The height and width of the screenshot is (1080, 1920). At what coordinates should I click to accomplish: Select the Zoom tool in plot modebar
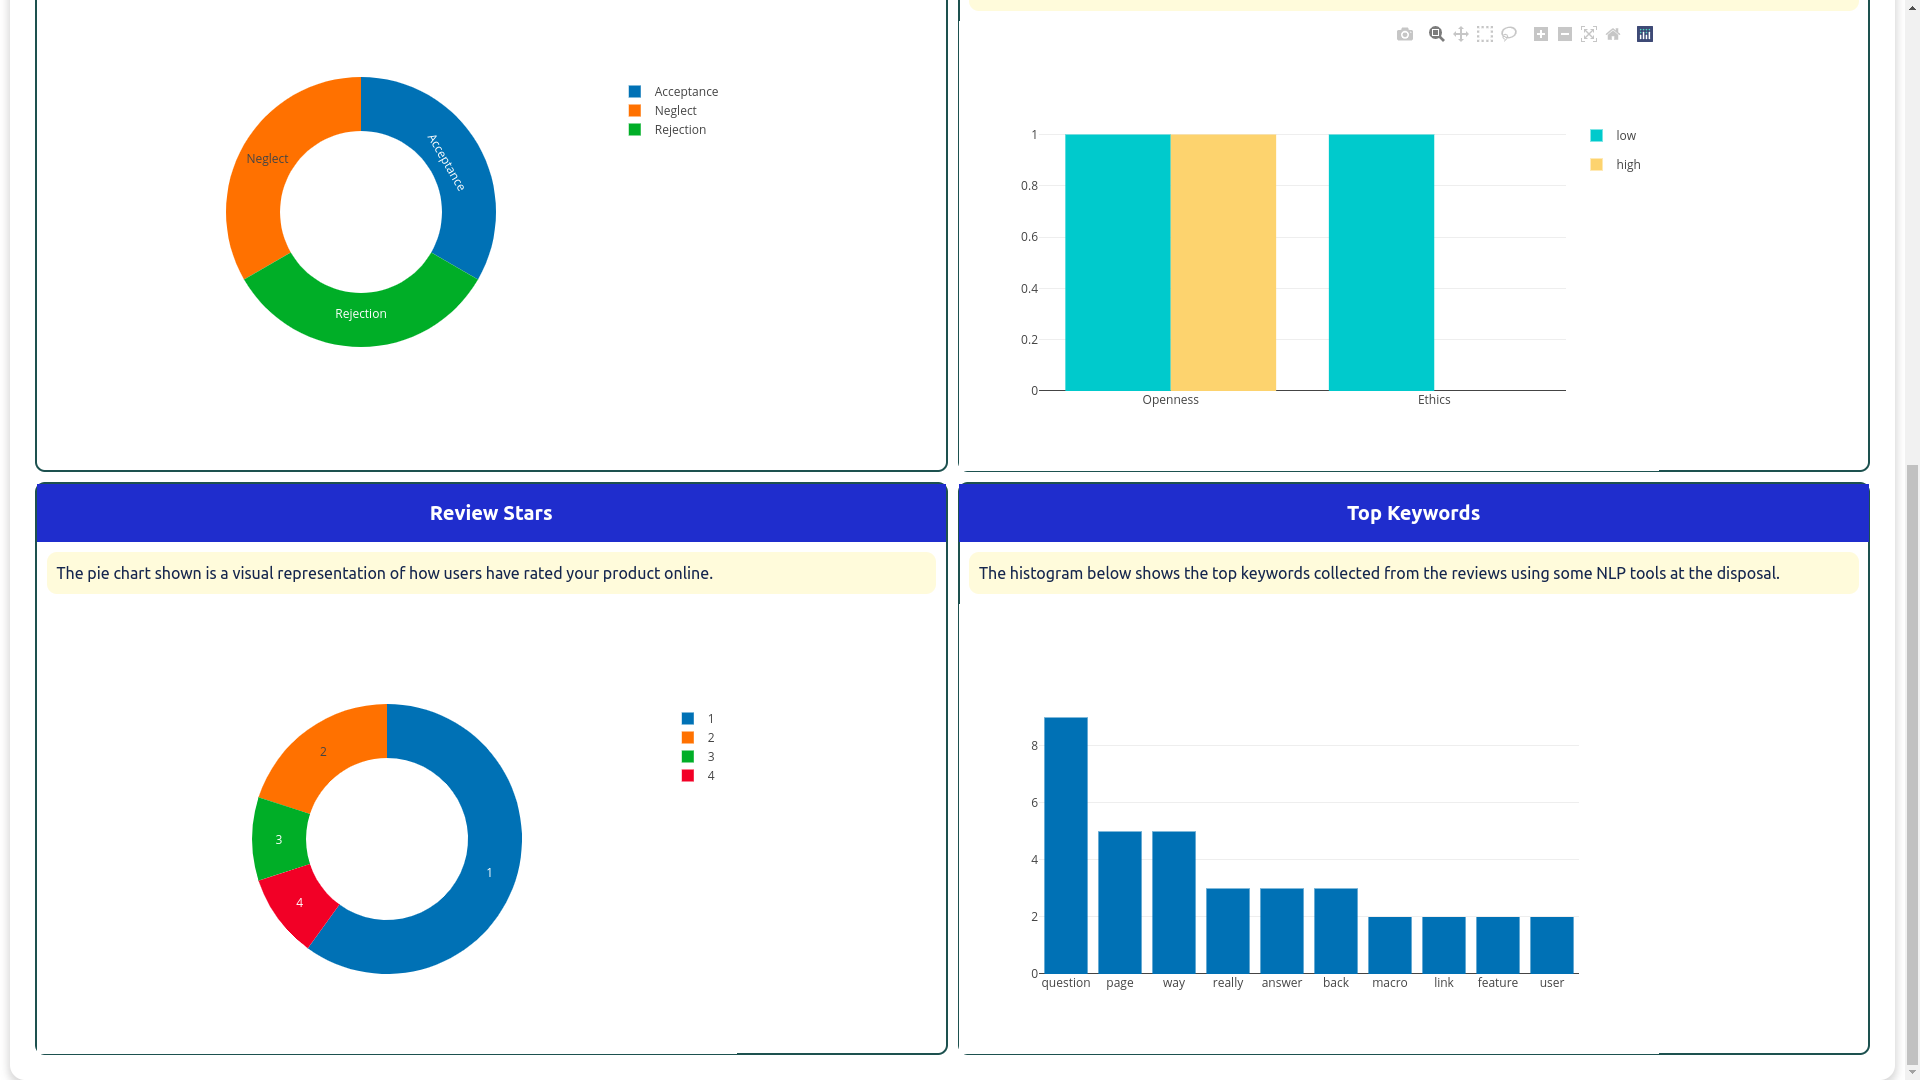tap(1437, 35)
